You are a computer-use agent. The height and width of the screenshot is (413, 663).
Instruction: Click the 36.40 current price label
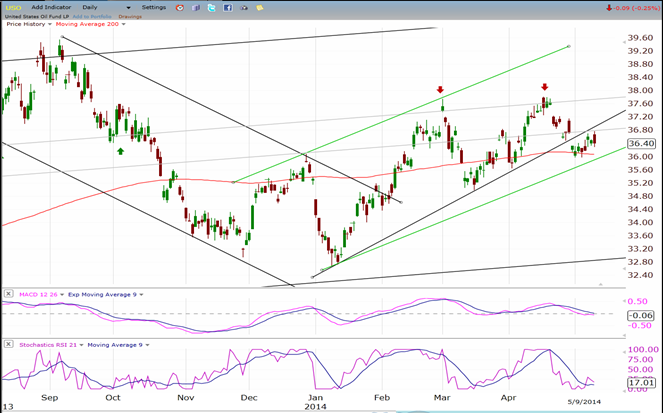click(x=641, y=144)
